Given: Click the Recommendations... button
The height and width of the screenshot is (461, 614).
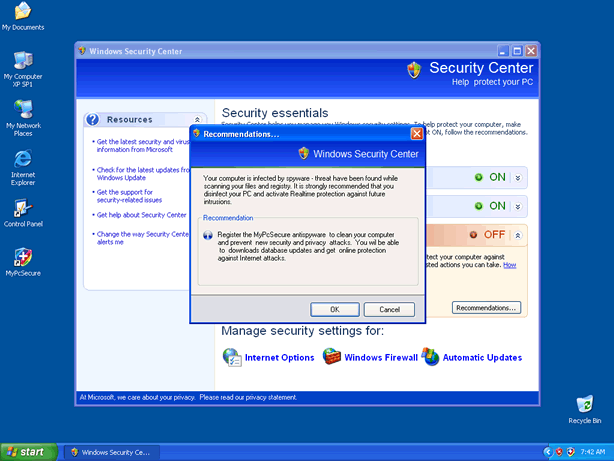Looking at the screenshot, I should [486, 308].
